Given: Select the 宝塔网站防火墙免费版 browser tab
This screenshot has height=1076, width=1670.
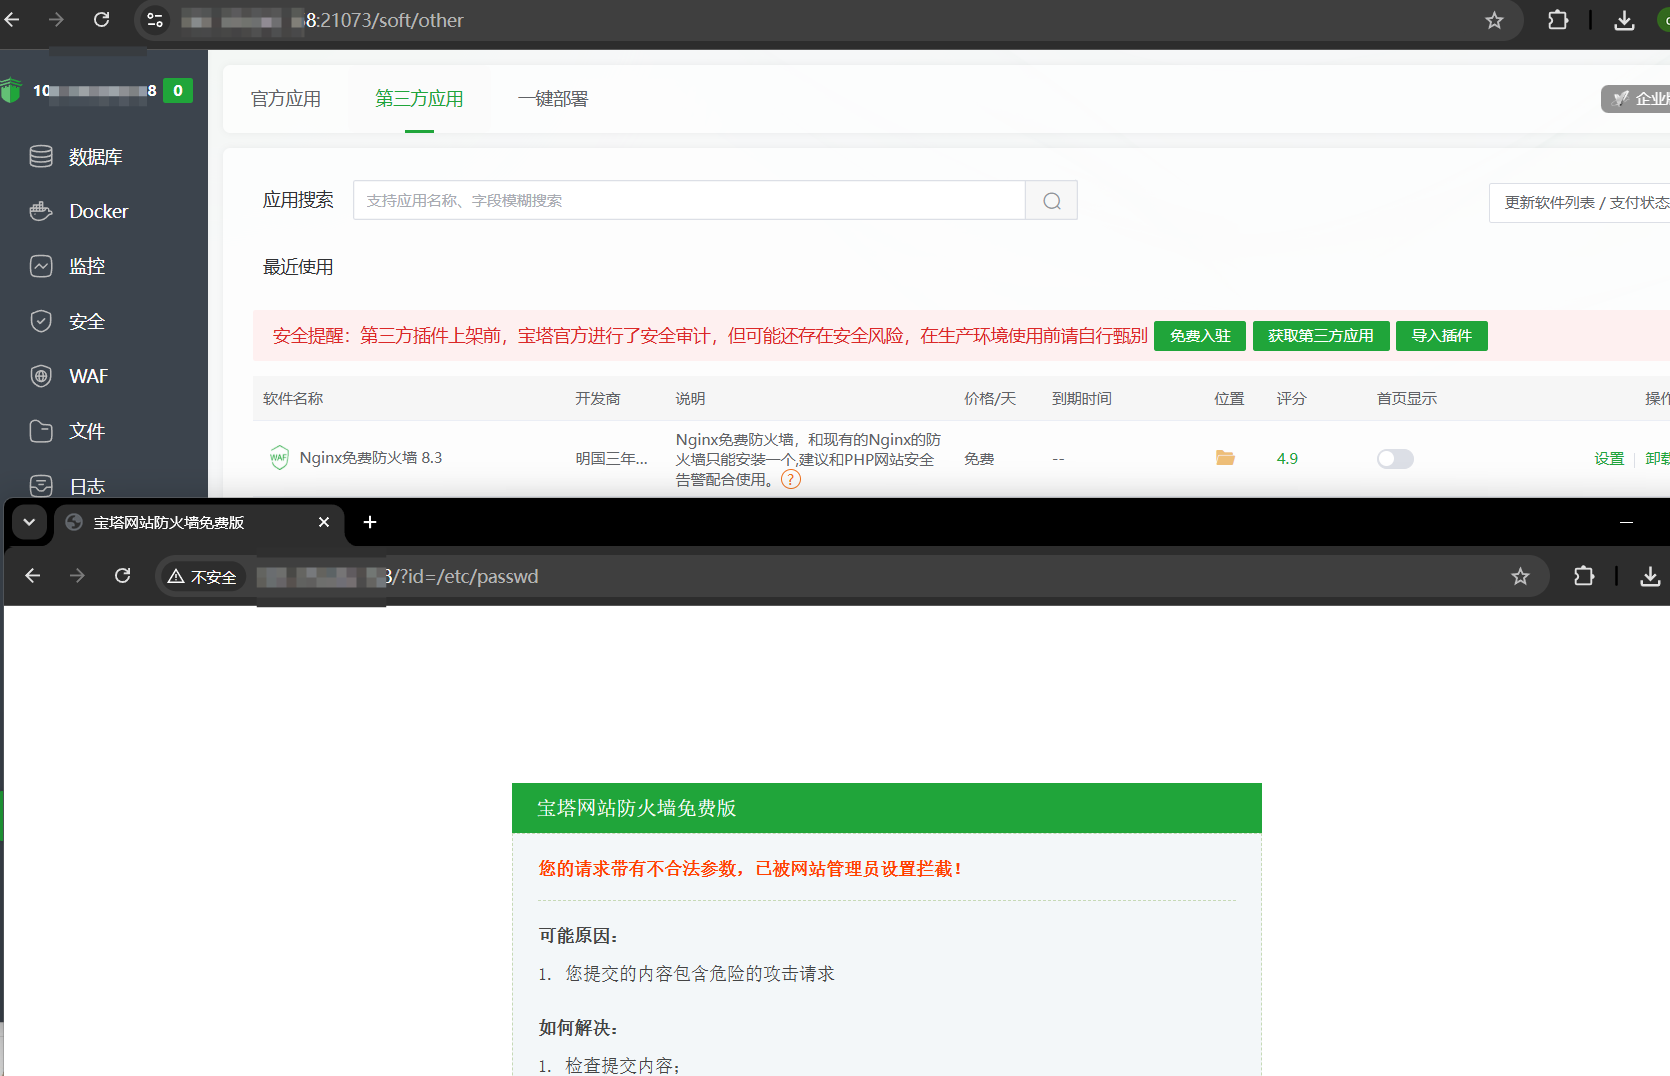Looking at the screenshot, I should (199, 522).
